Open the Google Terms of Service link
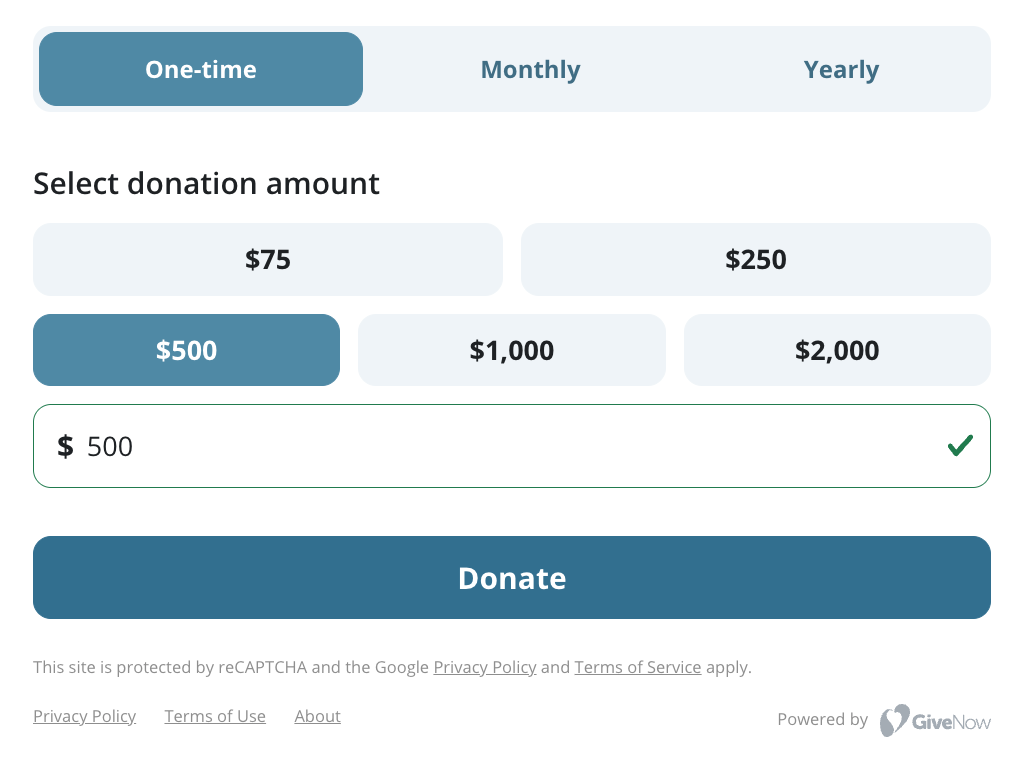1024x758 pixels. coord(638,667)
